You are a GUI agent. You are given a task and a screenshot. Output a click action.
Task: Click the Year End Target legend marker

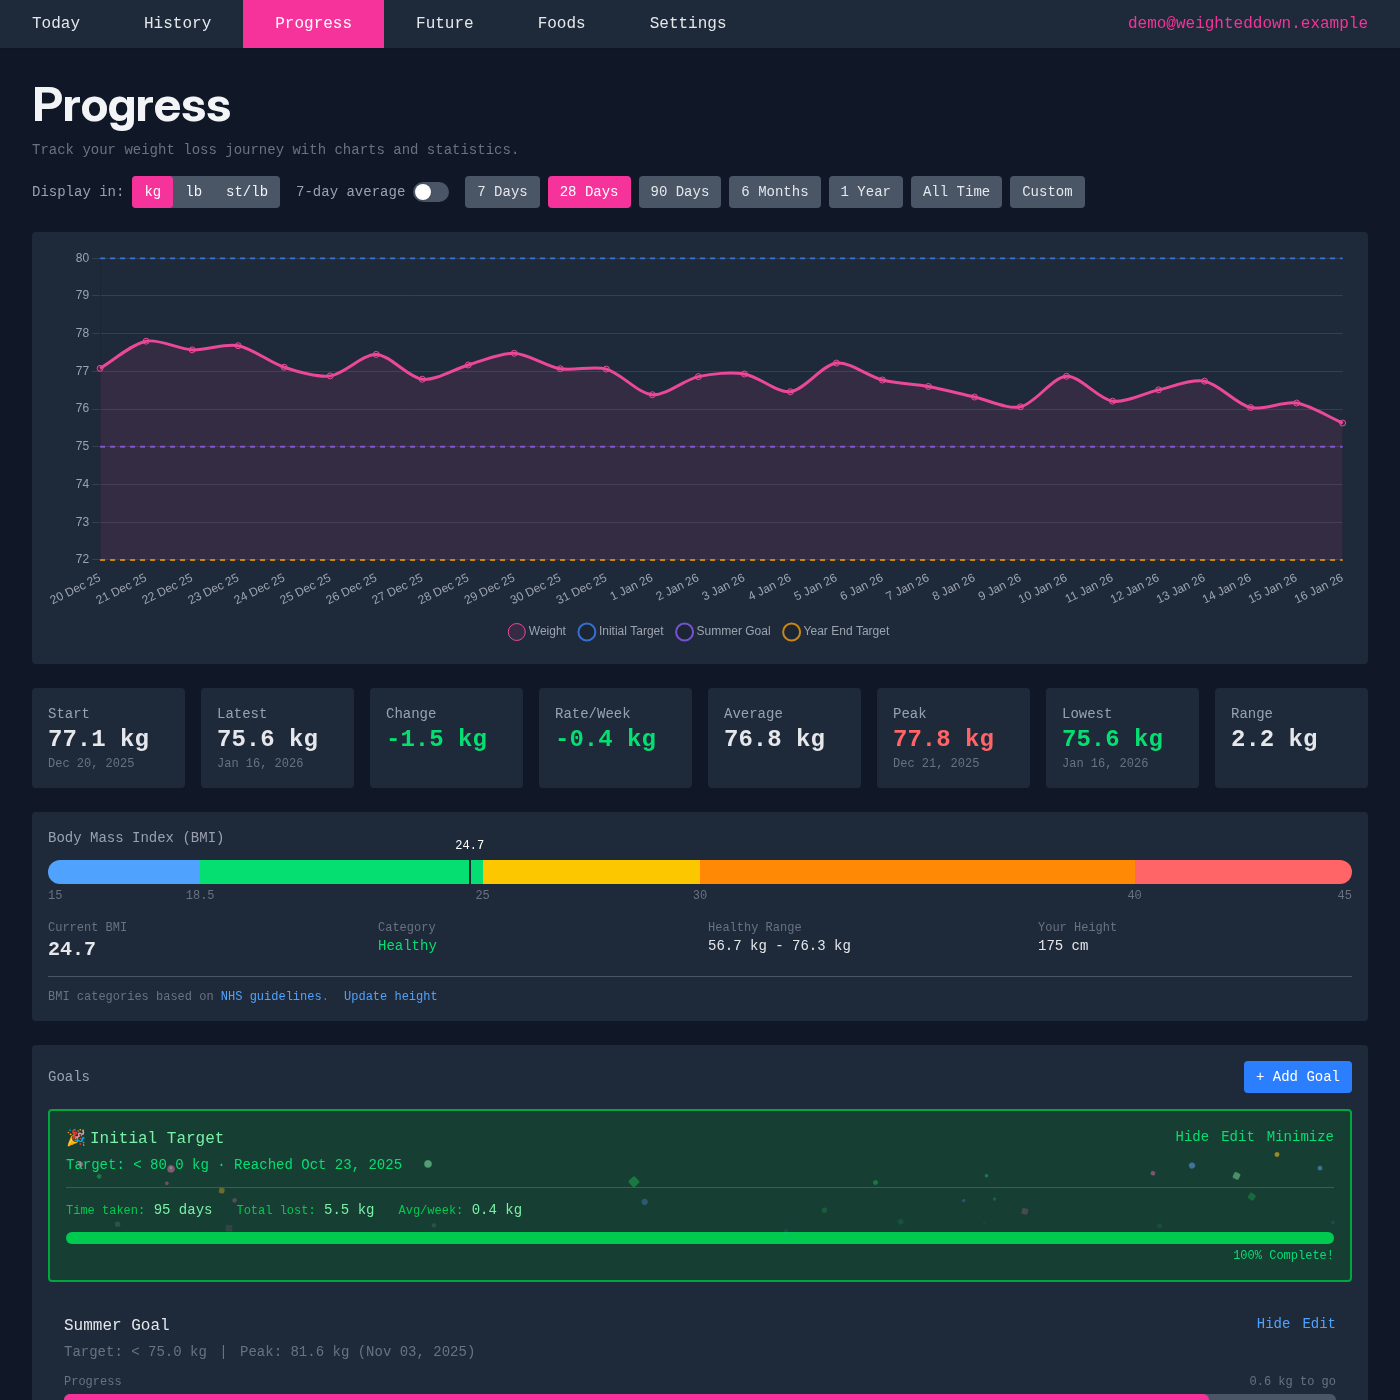click(x=791, y=632)
